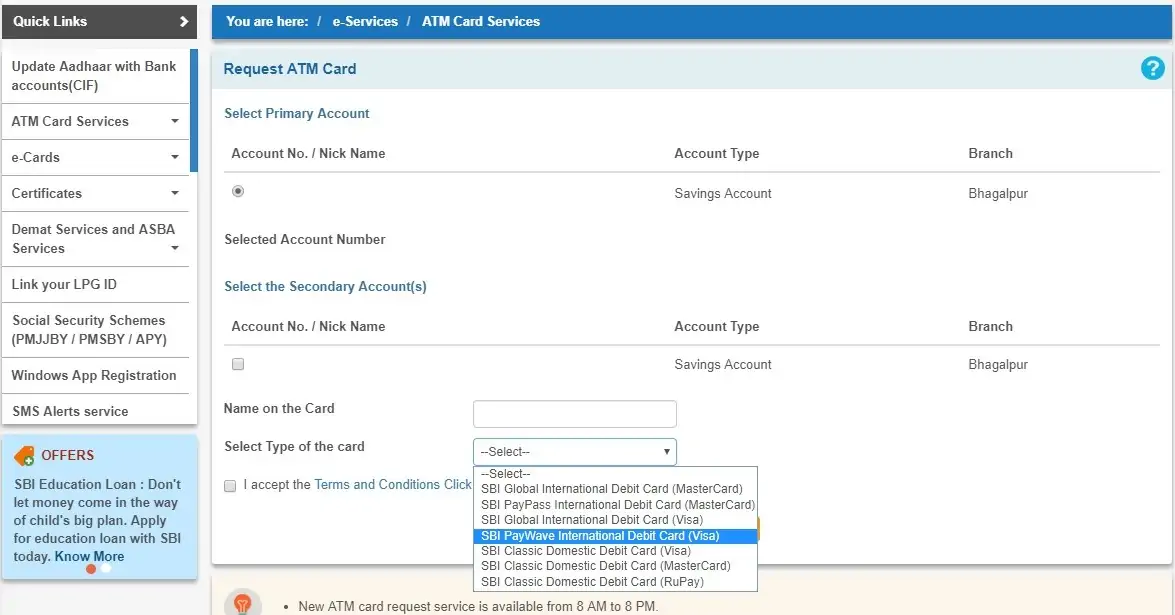Open Update Aadhaar with Bank accounts(CIF)

95,76
